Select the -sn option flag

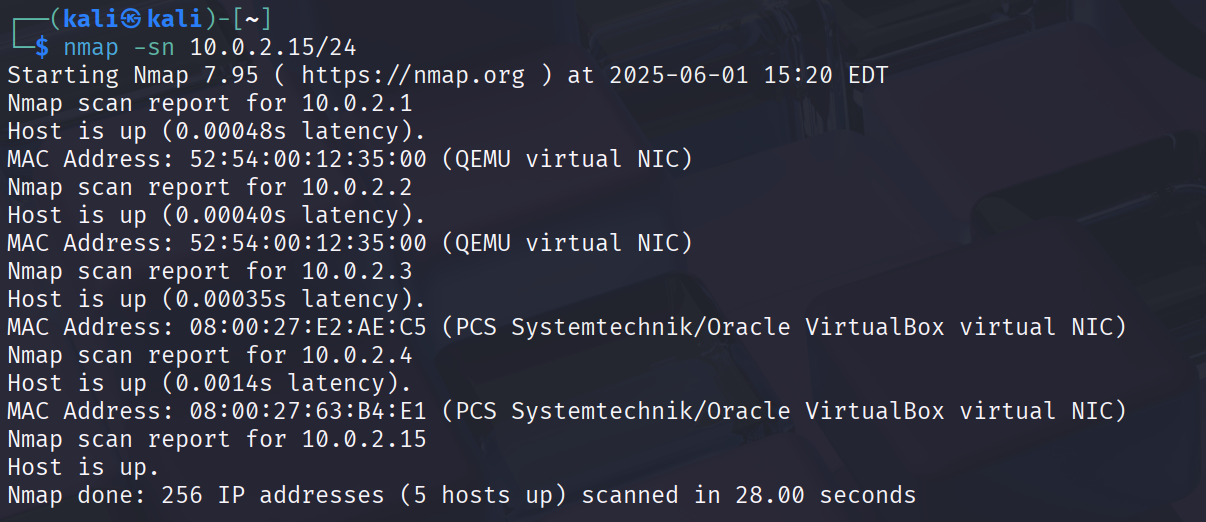click(x=153, y=46)
